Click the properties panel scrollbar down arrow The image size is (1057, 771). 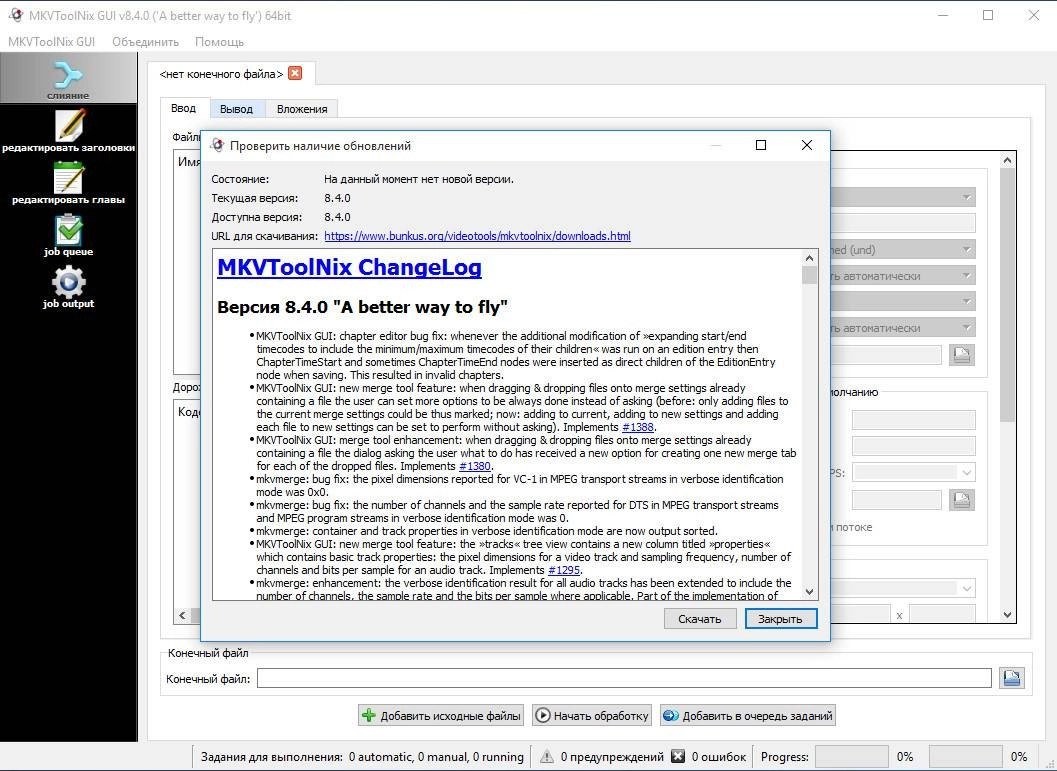(x=1007, y=615)
